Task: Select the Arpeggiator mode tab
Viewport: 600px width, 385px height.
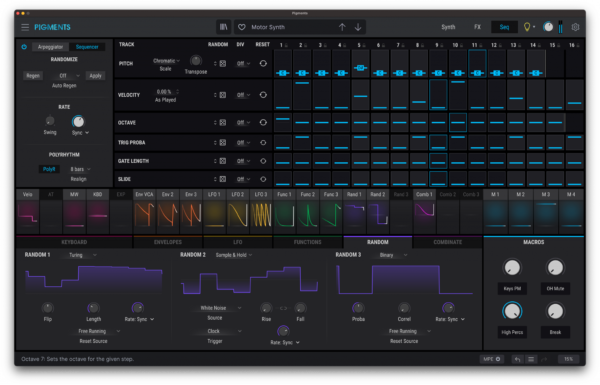Action: [x=50, y=47]
